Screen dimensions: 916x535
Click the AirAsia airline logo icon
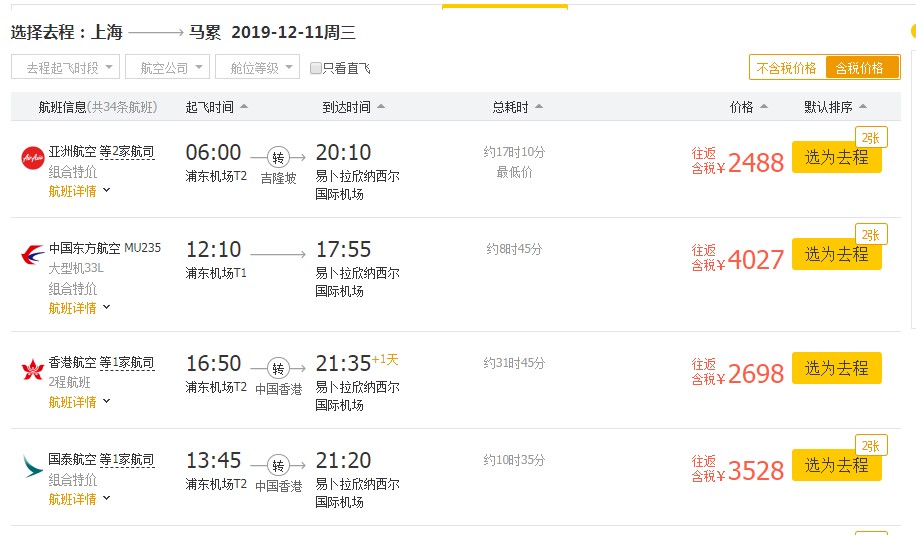32,157
